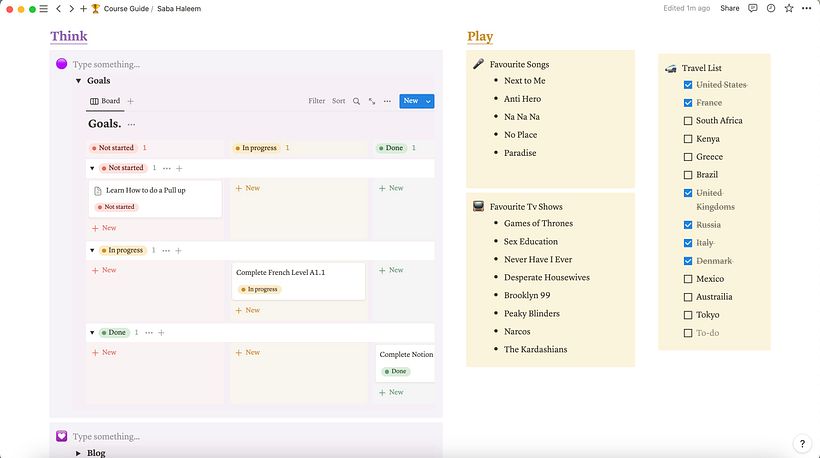The width and height of the screenshot is (820, 458).
Task: Open Goals board as full page
Action: (x=372, y=101)
